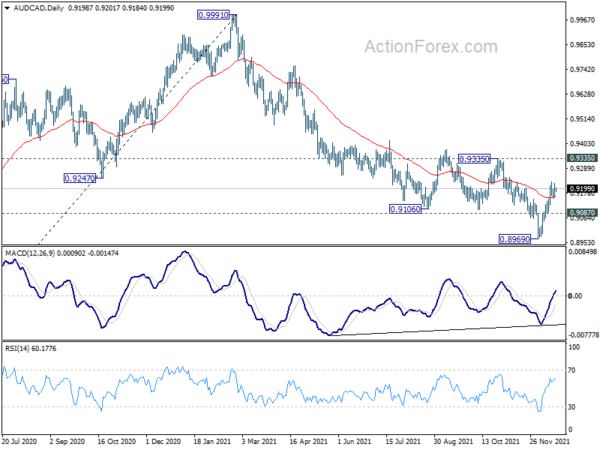Select the 0.99910 peak price label
This screenshot has width=600, height=450.
tap(214, 15)
